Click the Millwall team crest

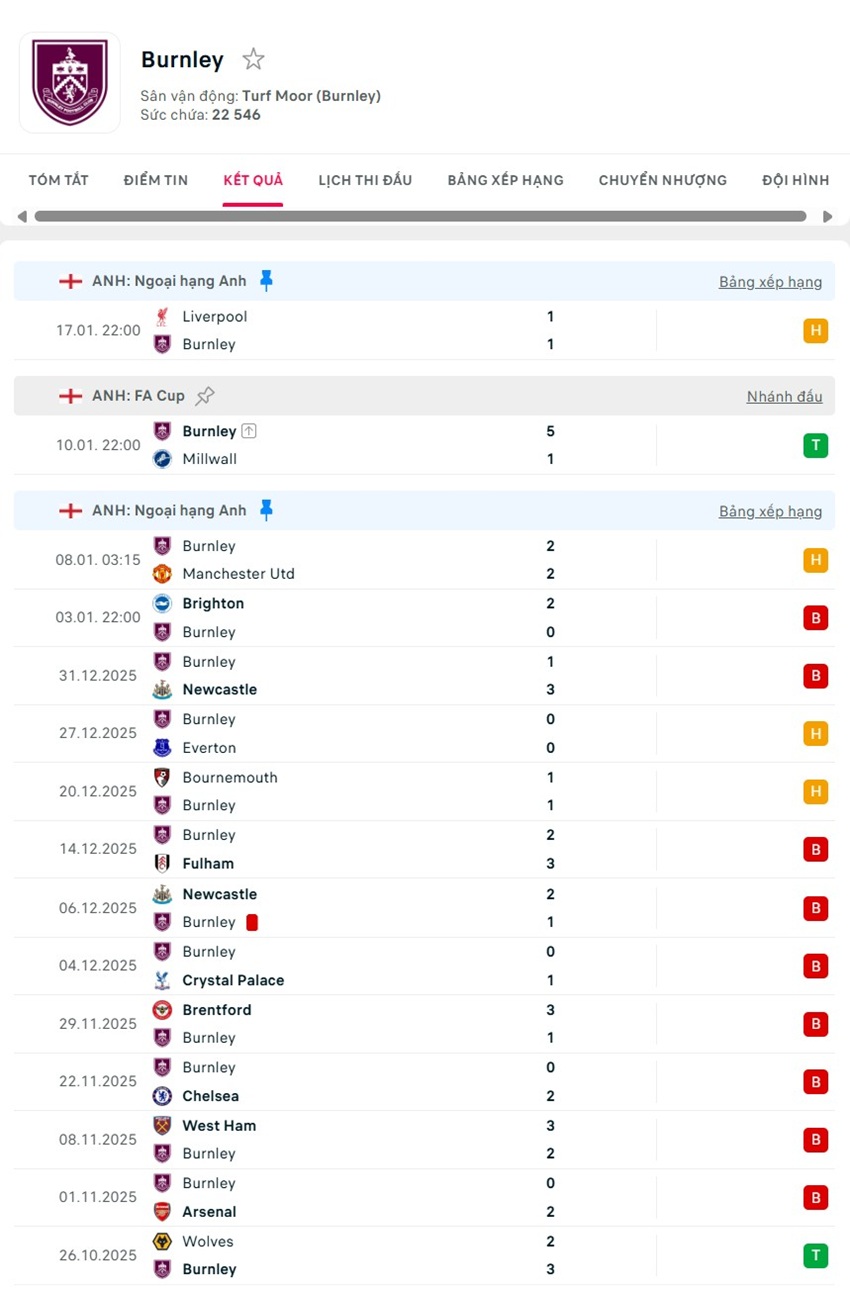point(162,459)
